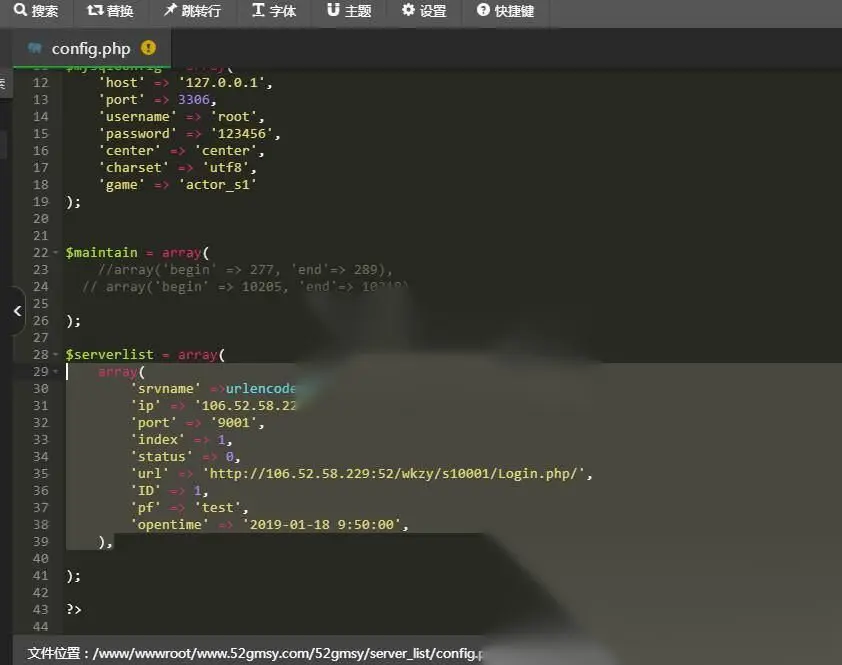Switch to the config.php tab

click(91, 49)
